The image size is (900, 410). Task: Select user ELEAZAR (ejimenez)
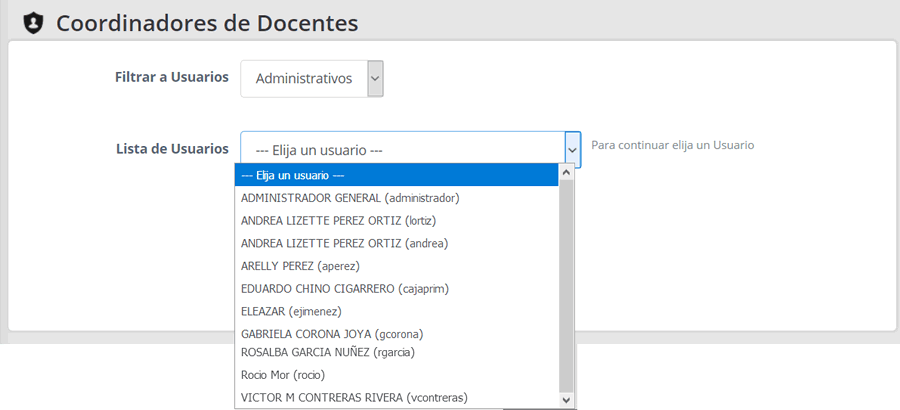coord(291,312)
